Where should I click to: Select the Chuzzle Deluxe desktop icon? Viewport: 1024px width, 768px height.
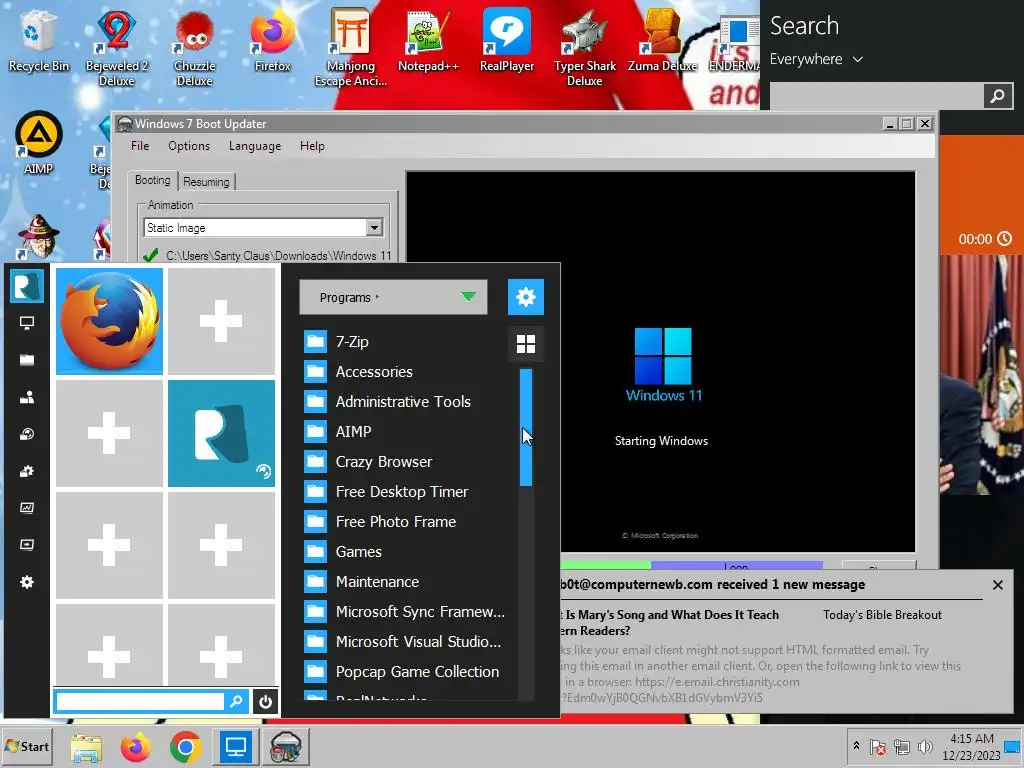click(195, 48)
